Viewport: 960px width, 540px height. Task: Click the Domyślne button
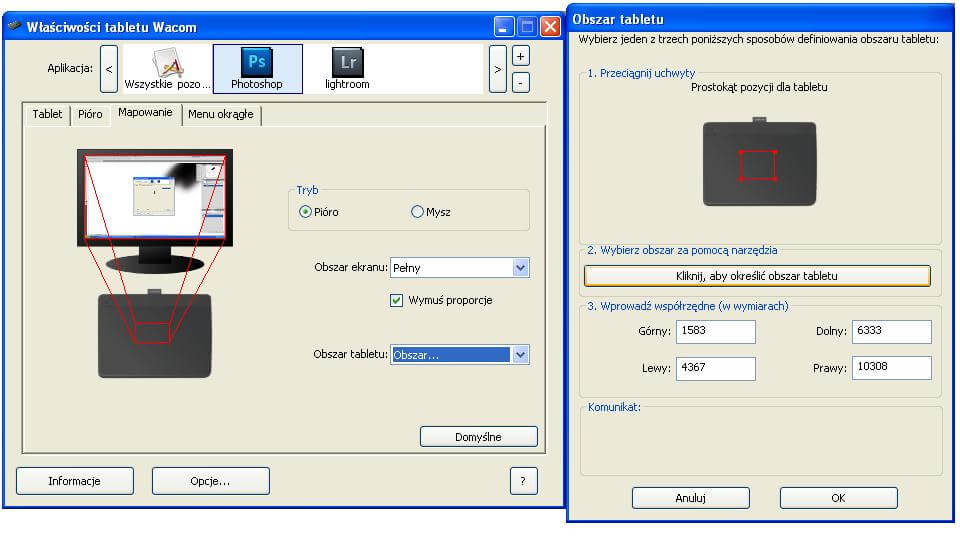478,437
